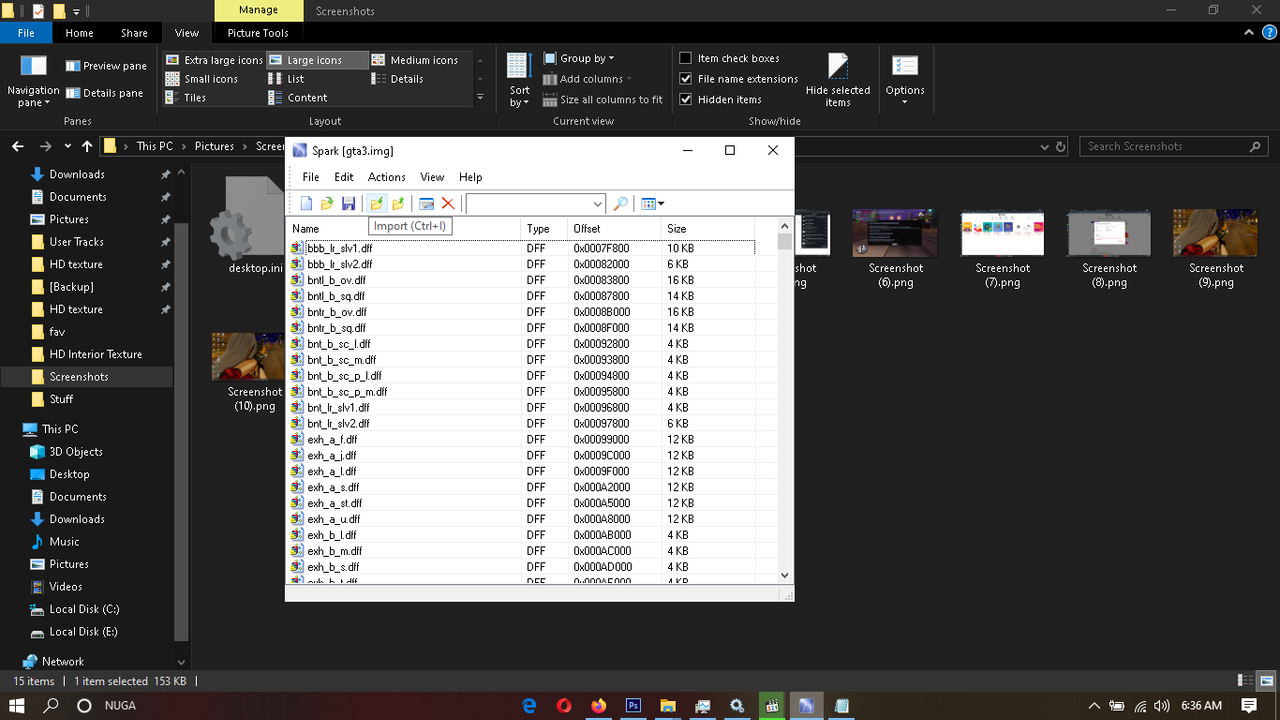The height and width of the screenshot is (720, 1280).
Task: Open the View menu in Spark
Action: [x=432, y=177]
